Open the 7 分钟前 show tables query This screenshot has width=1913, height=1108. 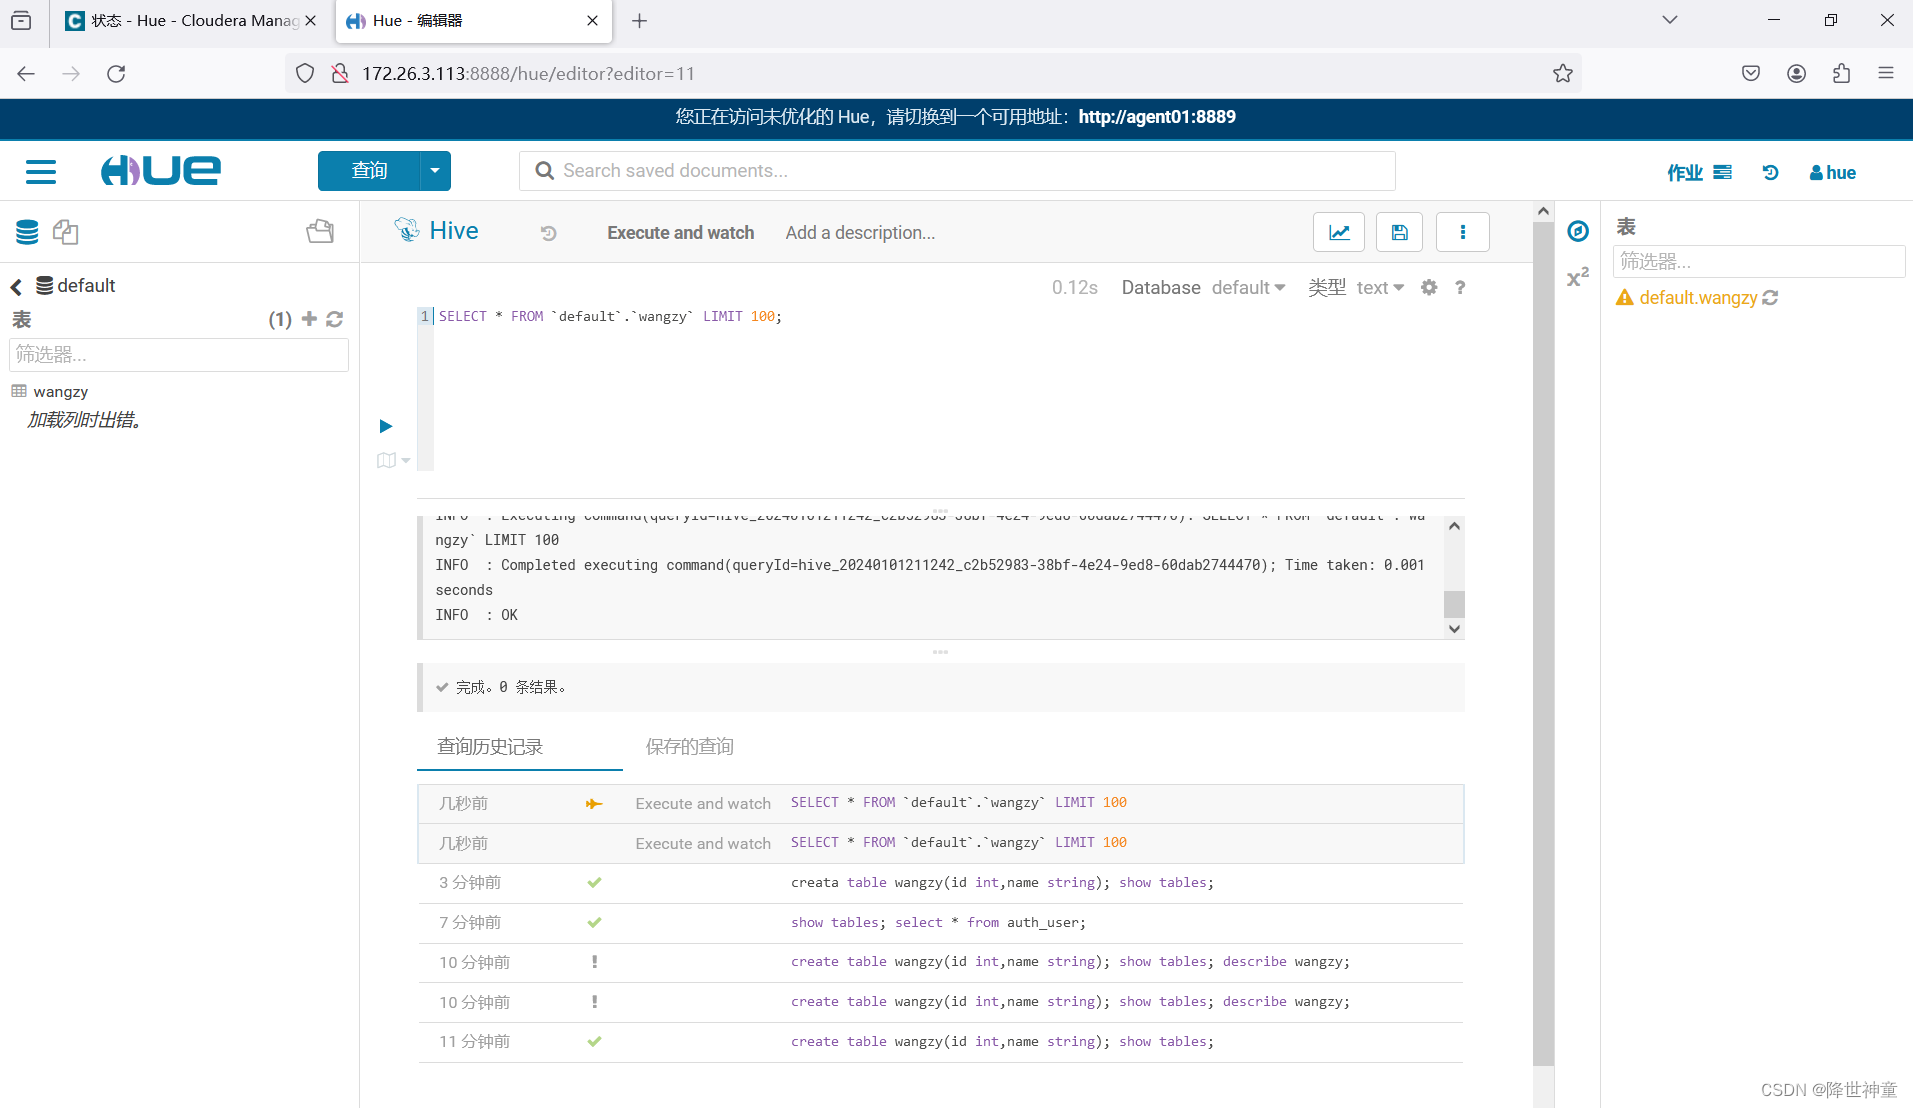940,923
